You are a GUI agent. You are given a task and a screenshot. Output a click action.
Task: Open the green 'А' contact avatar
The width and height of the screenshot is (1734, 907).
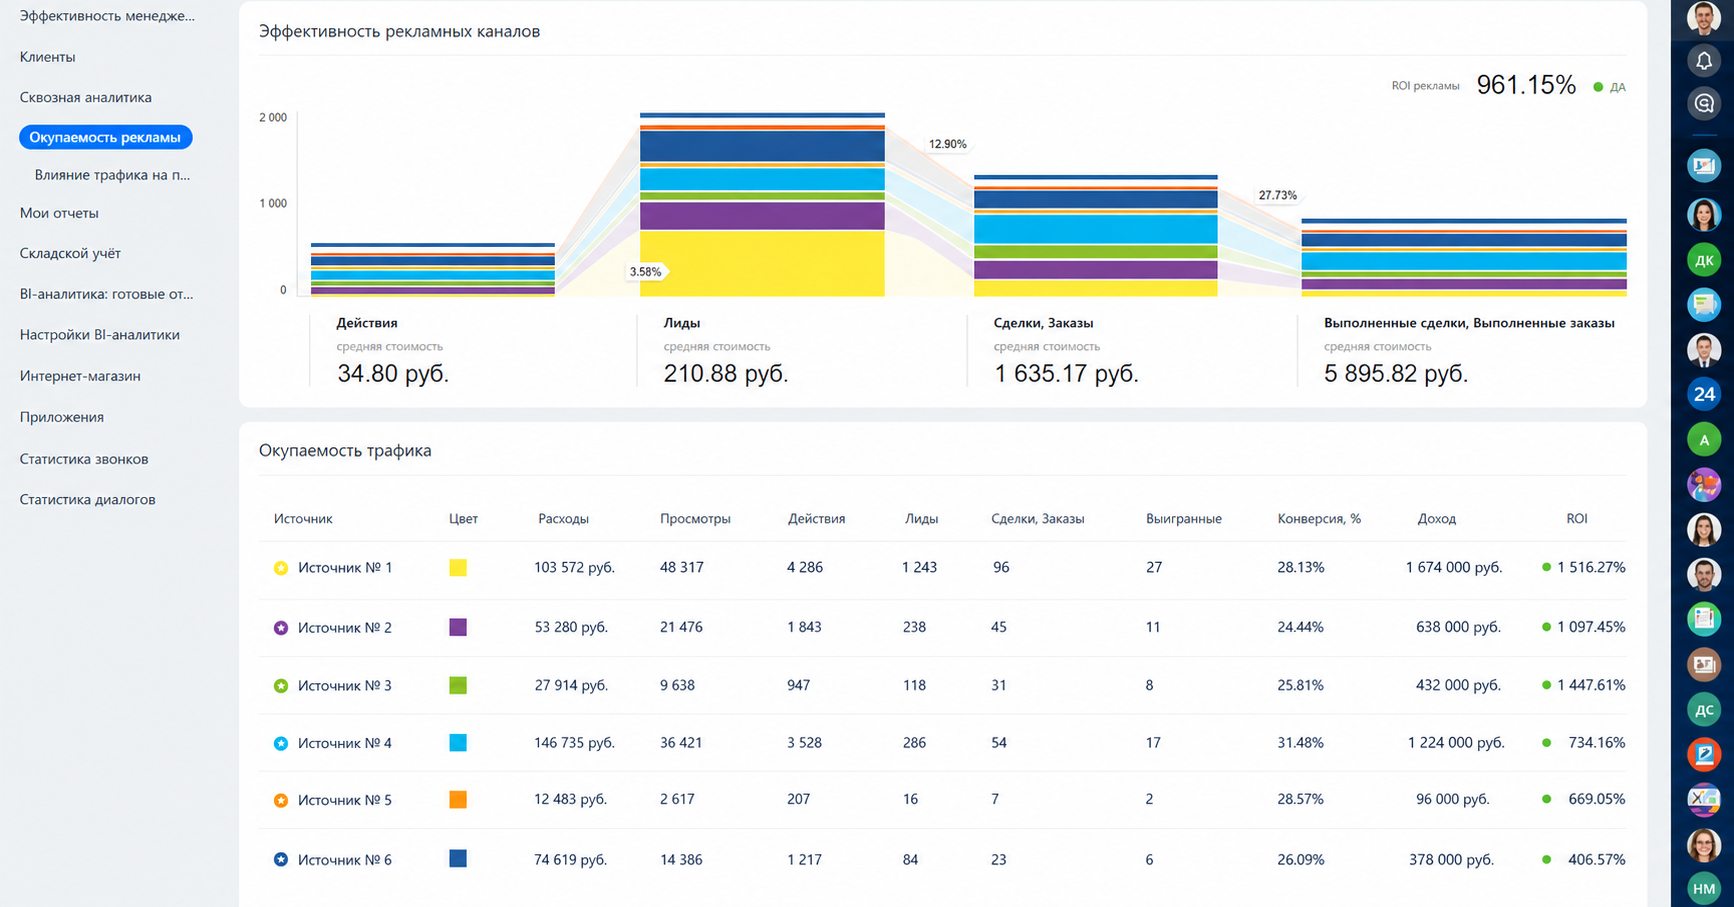coord(1704,440)
